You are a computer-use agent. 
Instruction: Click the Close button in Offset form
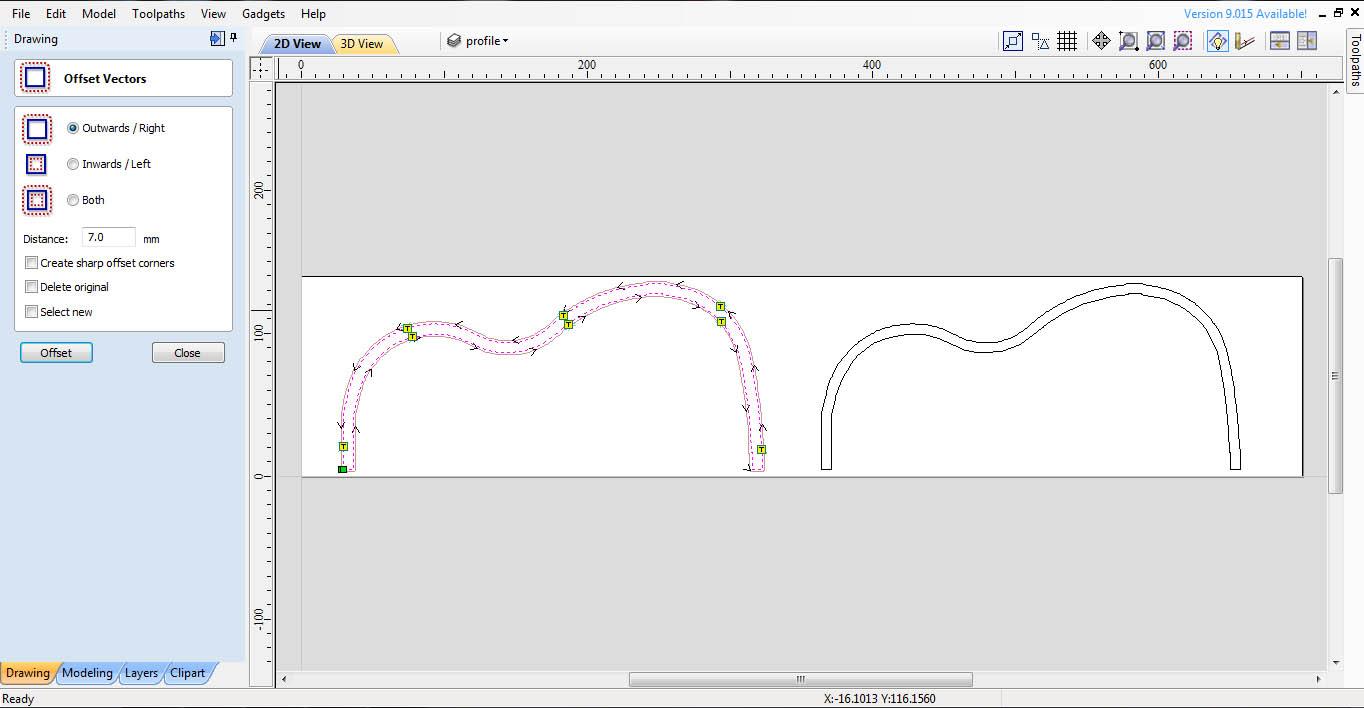(x=188, y=353)
